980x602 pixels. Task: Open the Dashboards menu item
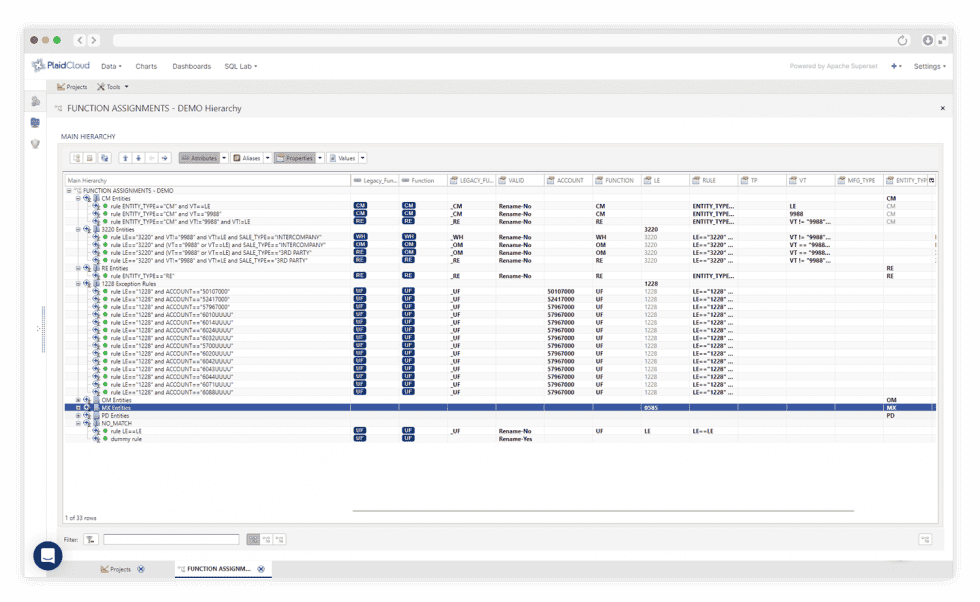[191, 66]
